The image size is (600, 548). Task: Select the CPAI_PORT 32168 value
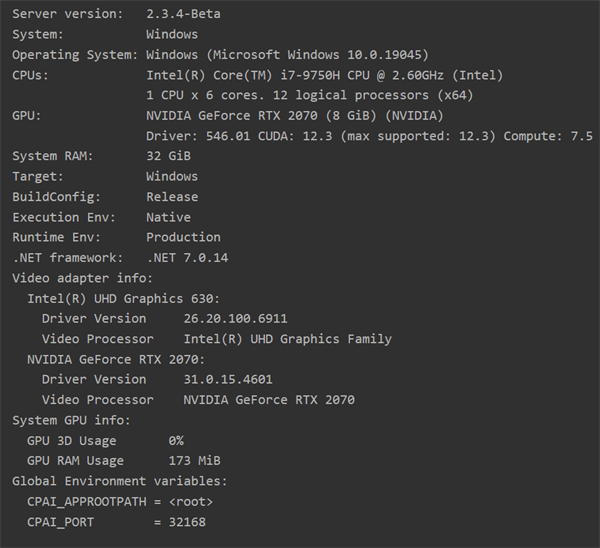pyautogui.click(x=187, y=522)
